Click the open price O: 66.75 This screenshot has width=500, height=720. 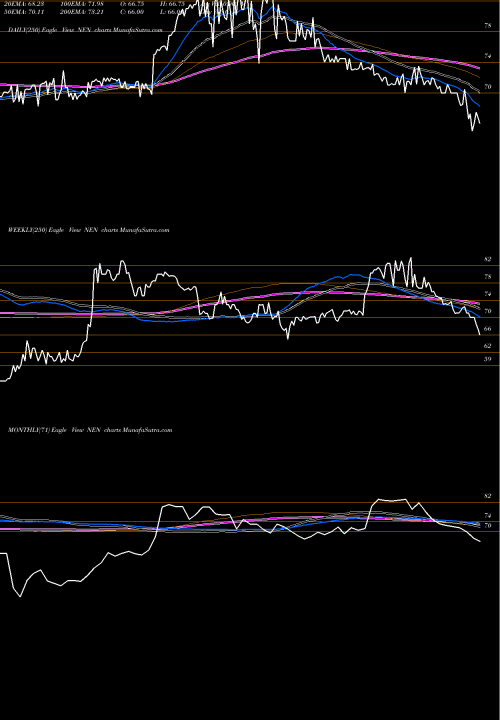tap(131, 4)
